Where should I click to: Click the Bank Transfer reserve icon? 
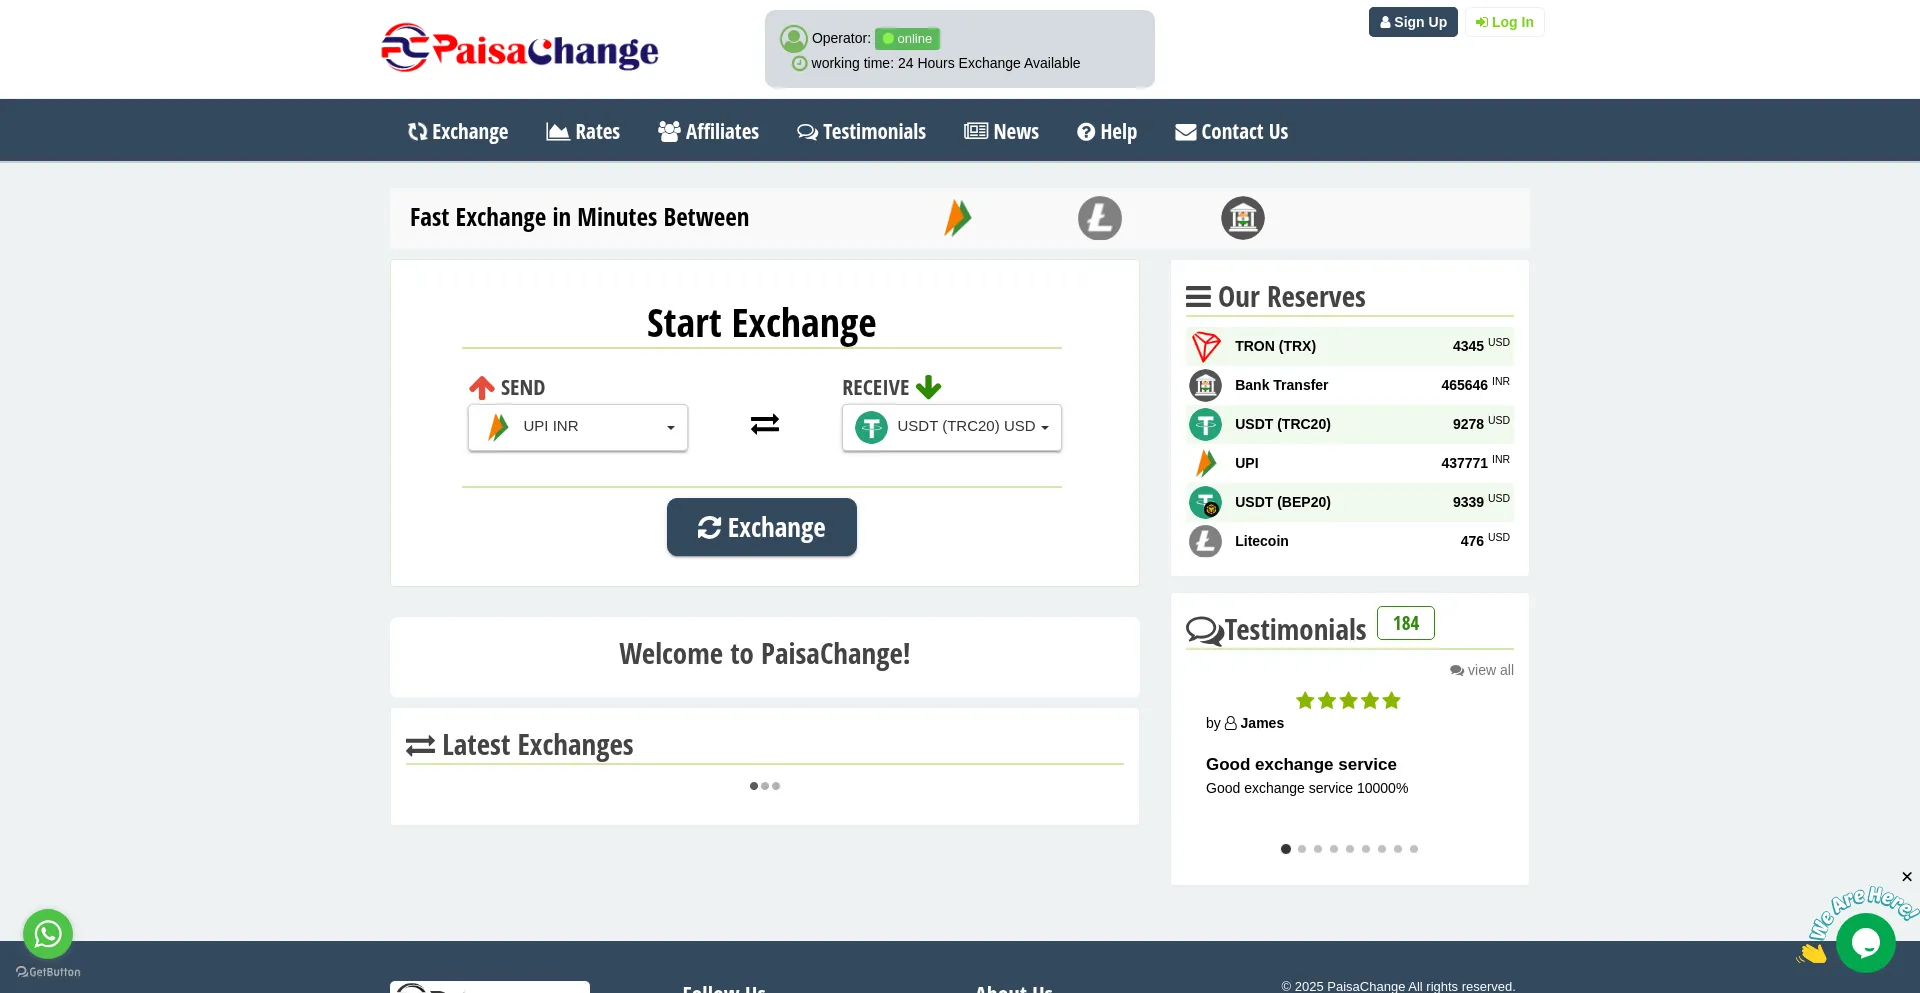point(1205,385)
